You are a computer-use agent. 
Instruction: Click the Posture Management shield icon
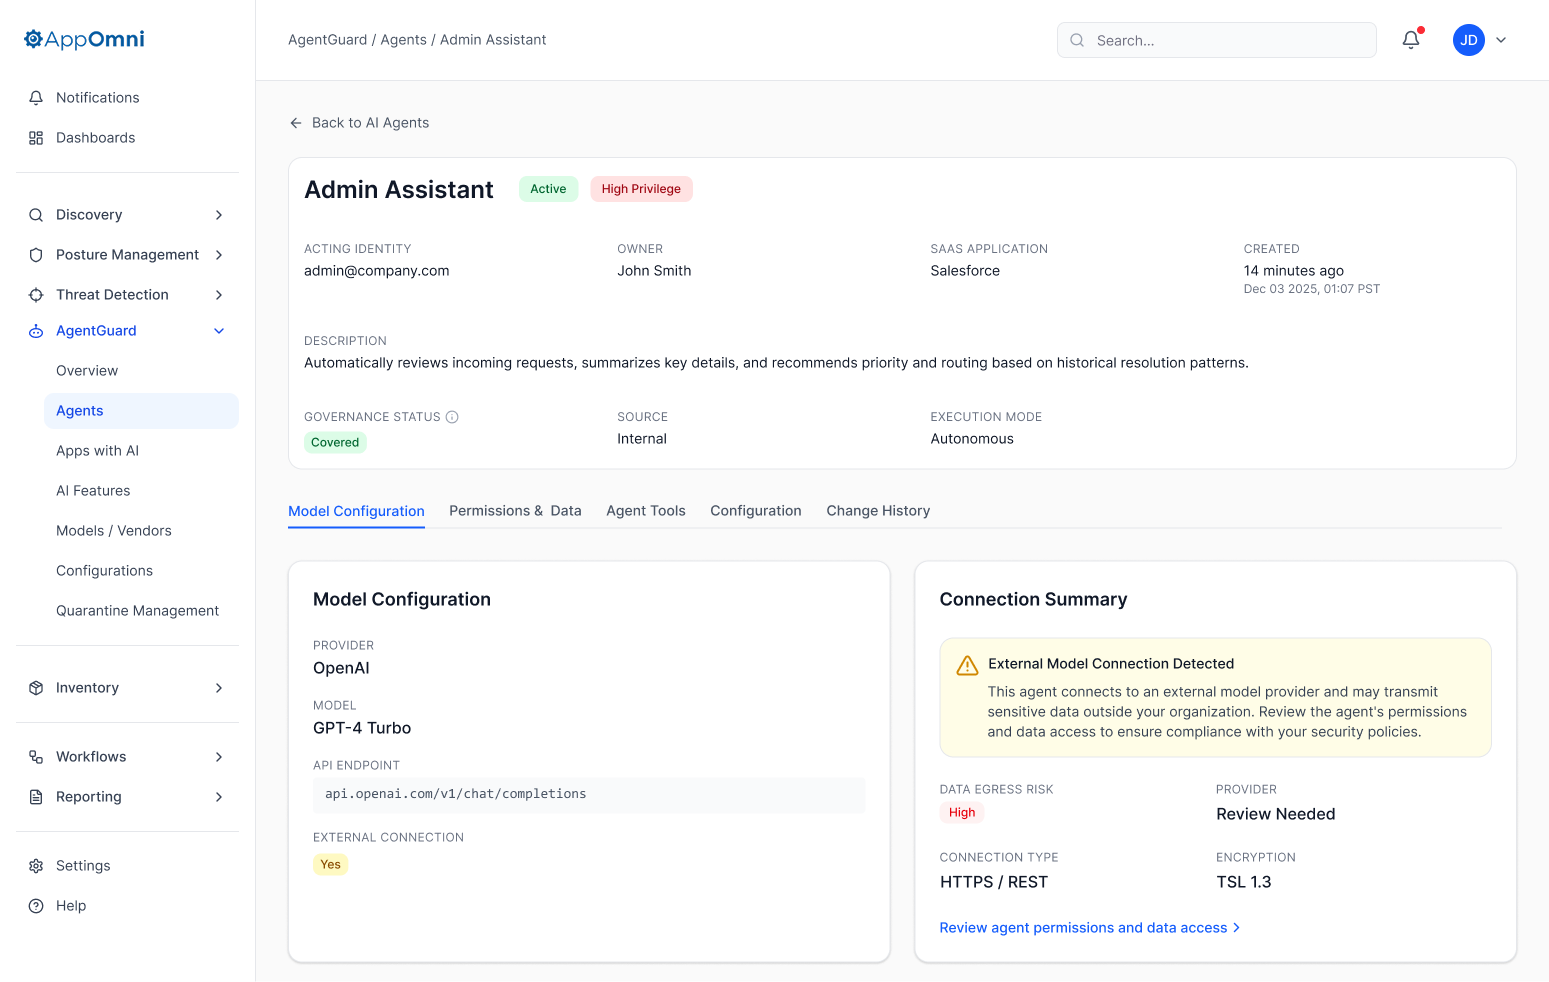click(36, 254)
